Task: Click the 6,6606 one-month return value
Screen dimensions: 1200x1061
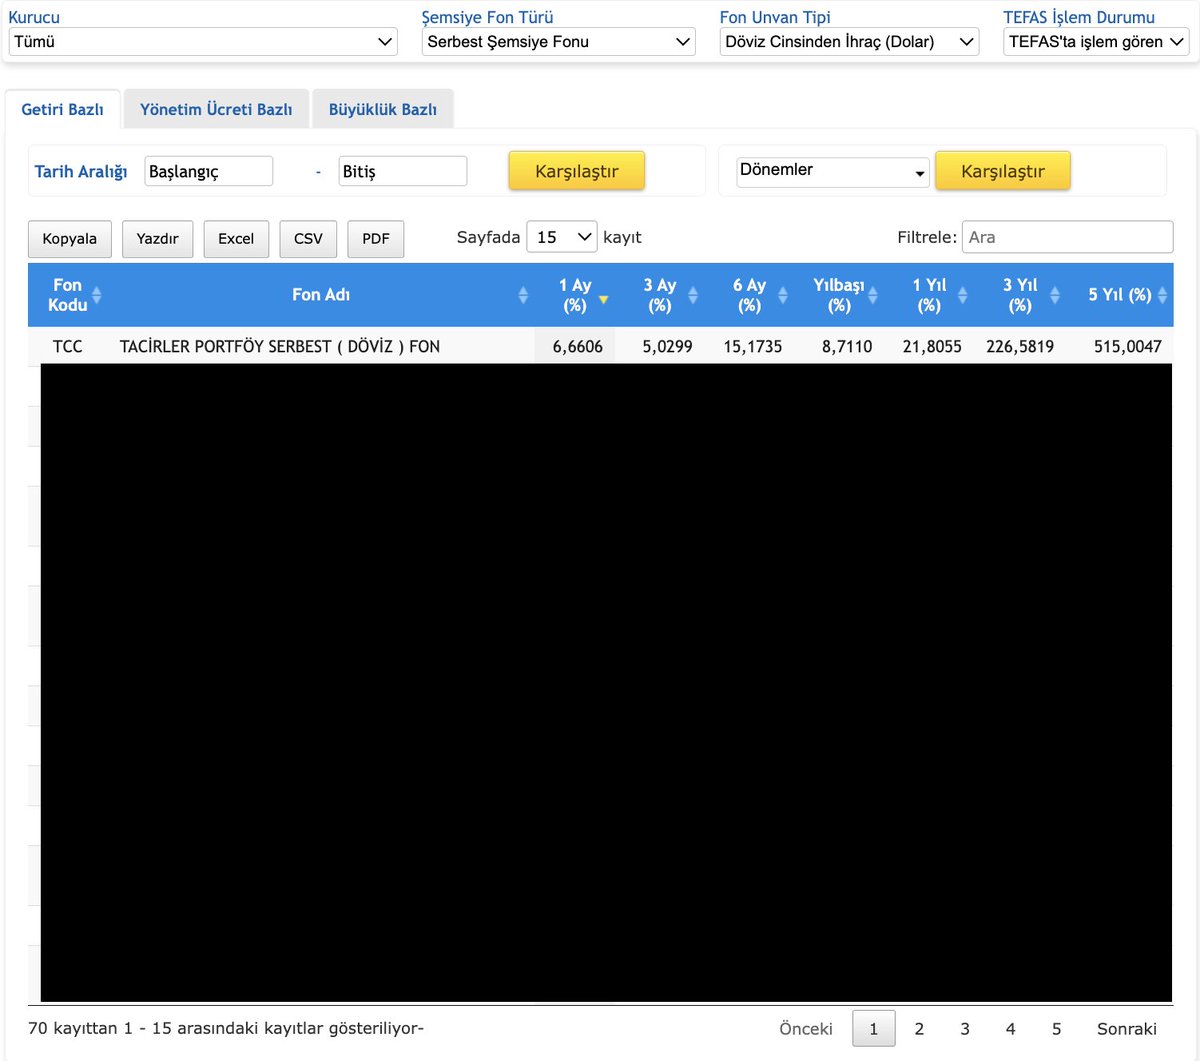Action: click(x=578, y=347)
